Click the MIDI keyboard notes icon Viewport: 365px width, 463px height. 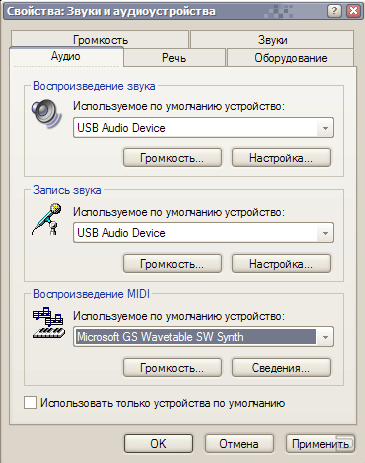(48, 323)
